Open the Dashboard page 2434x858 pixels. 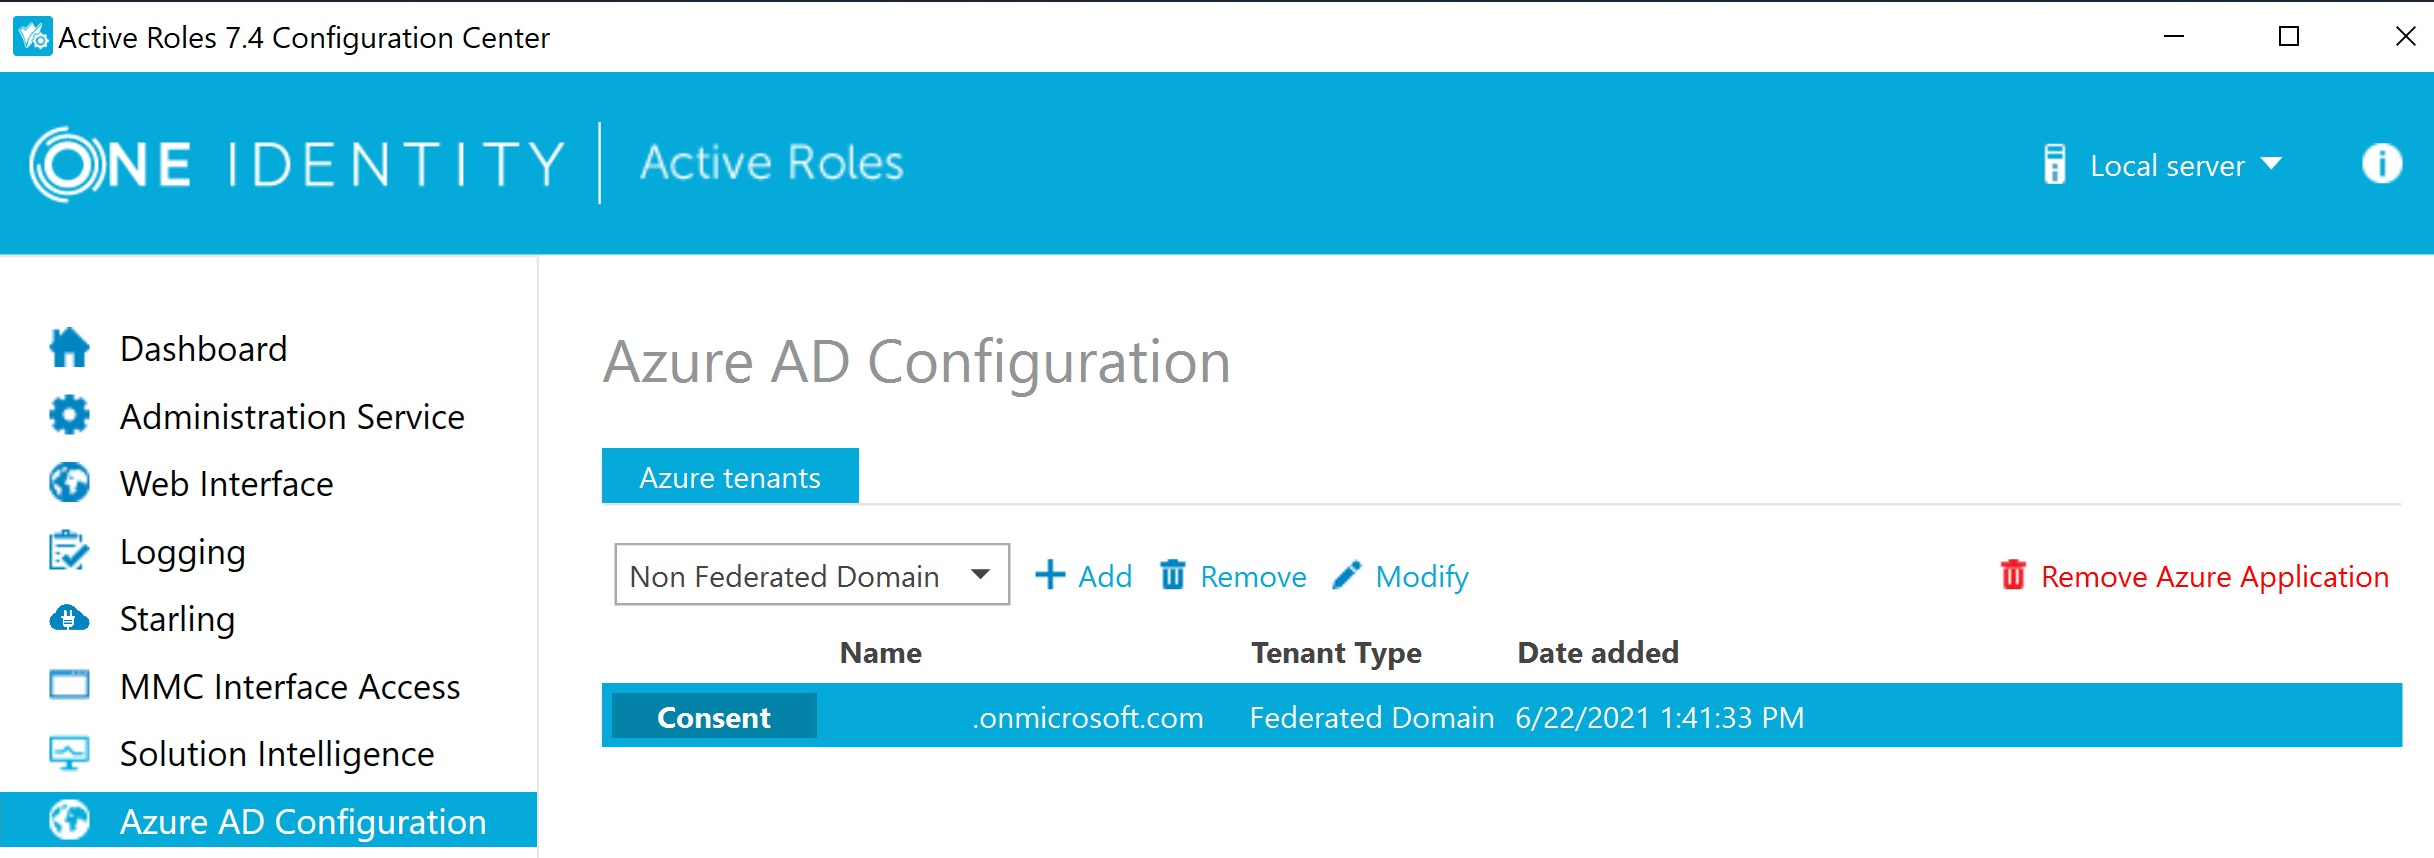point(203,349)
